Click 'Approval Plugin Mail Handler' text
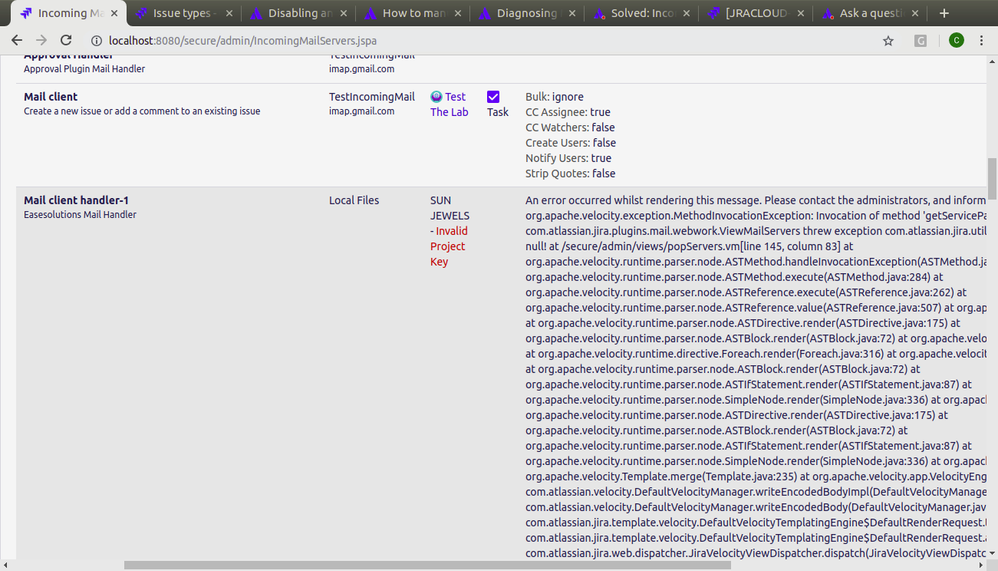This screenshot has width=998, height=571. (x=84, y=69)
